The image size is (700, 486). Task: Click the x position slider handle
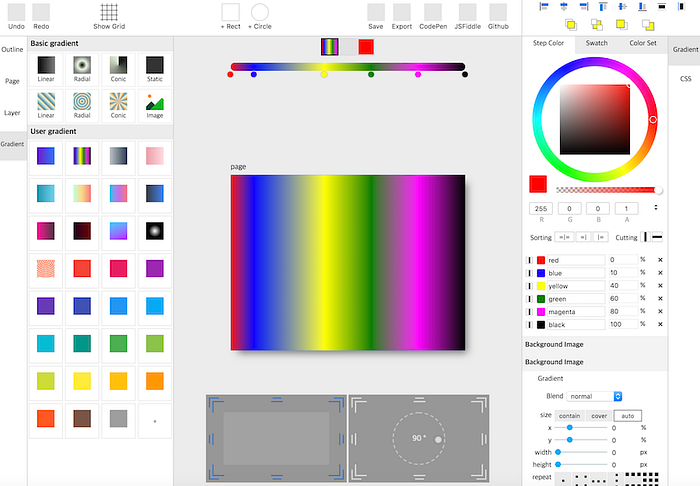570,428
